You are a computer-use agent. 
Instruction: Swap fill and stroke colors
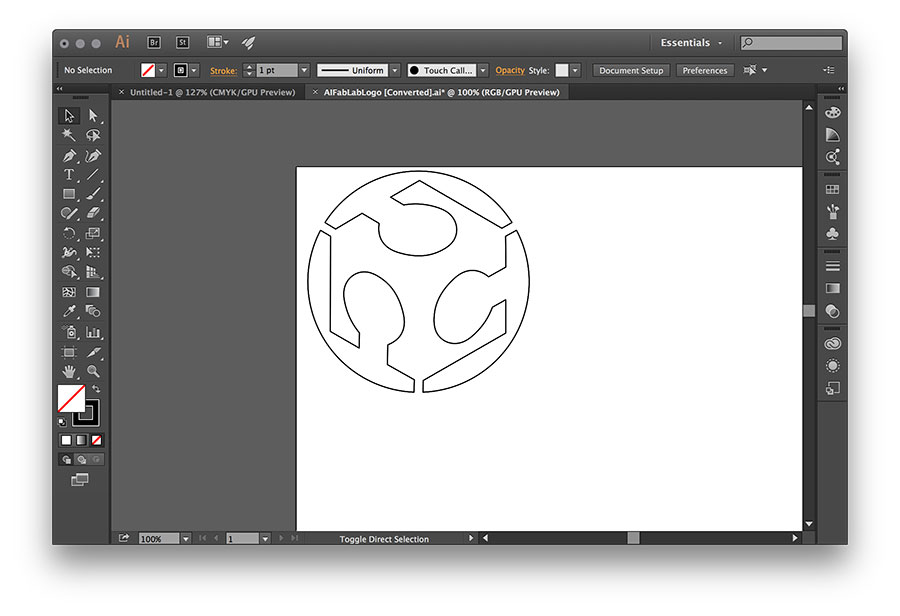(x=96, y=389)
